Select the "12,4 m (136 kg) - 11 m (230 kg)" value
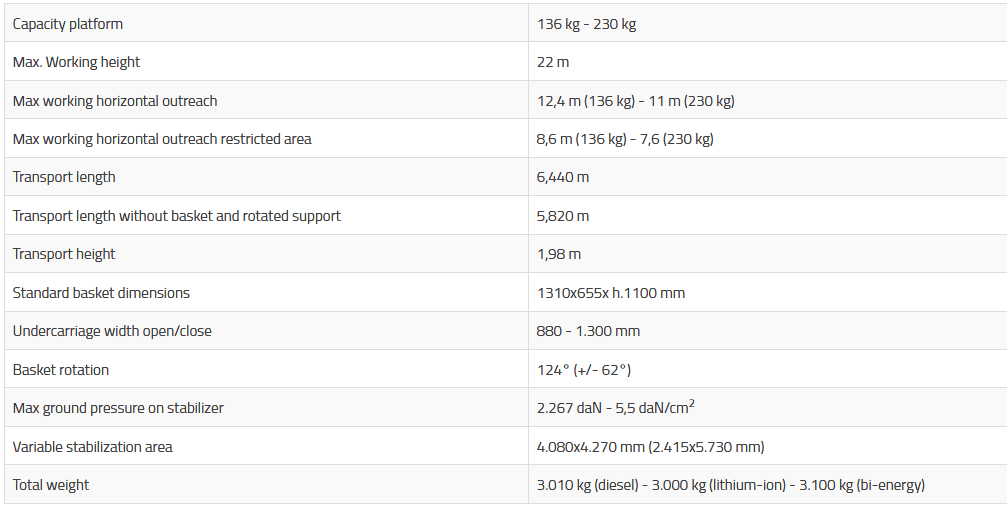This screenshot has height=505, width=1007. click(635, 101)
